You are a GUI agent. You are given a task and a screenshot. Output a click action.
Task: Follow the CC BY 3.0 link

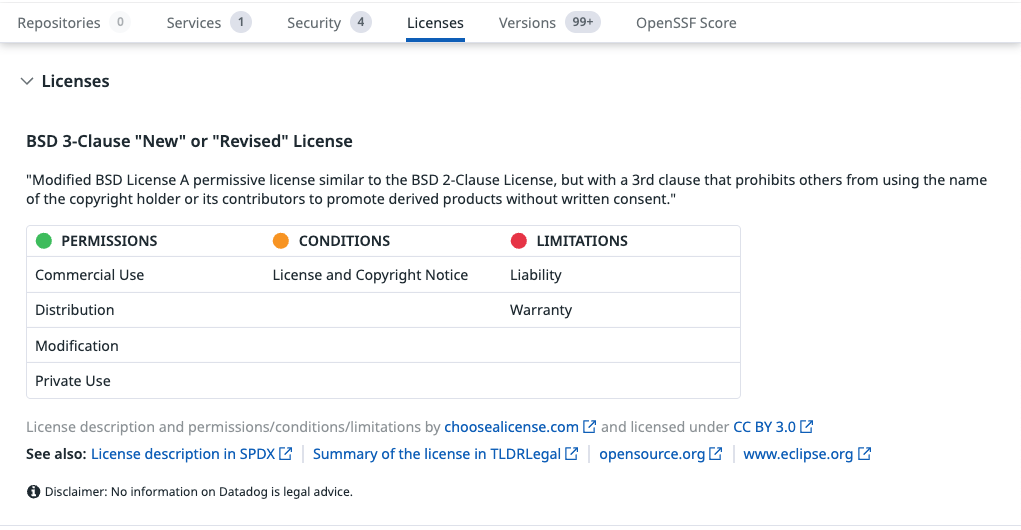[x=764, y=427]
